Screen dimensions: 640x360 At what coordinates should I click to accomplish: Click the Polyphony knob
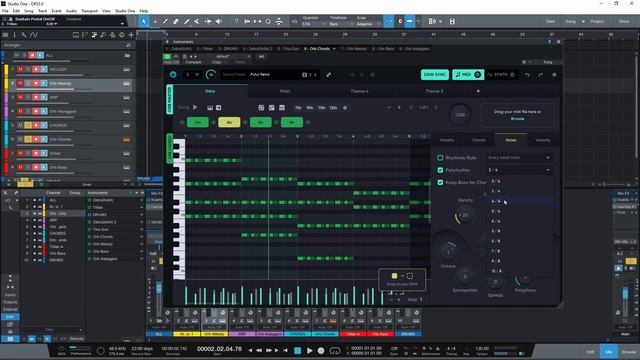coord(525,278)
